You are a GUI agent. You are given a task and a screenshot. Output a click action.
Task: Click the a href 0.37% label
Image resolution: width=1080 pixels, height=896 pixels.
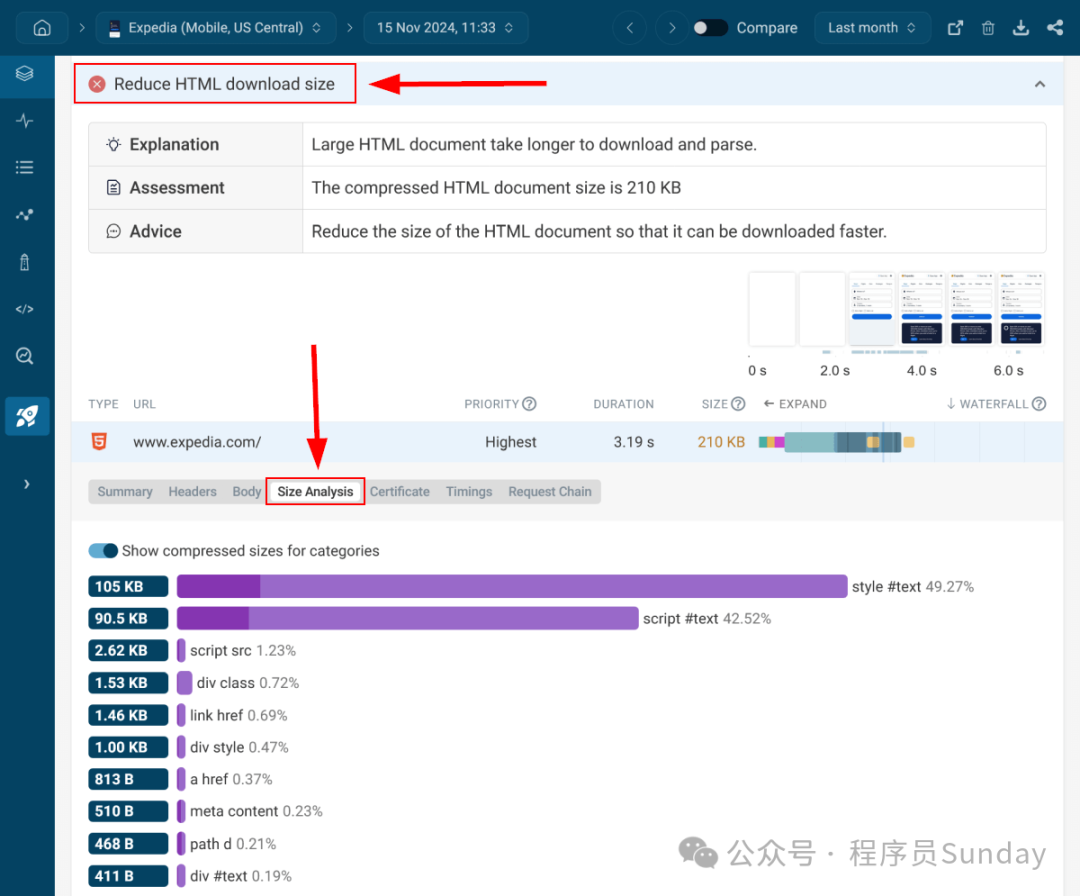point(231,780)
